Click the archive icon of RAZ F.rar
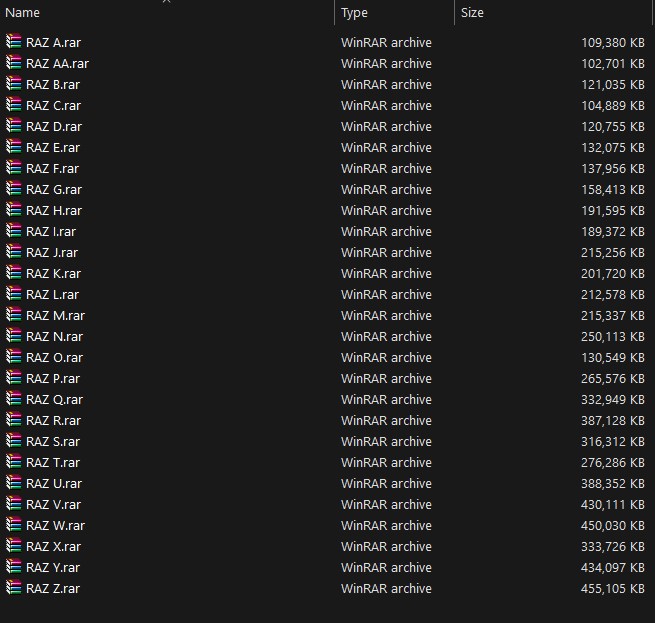655x623 pixels. tap(13, 168)
